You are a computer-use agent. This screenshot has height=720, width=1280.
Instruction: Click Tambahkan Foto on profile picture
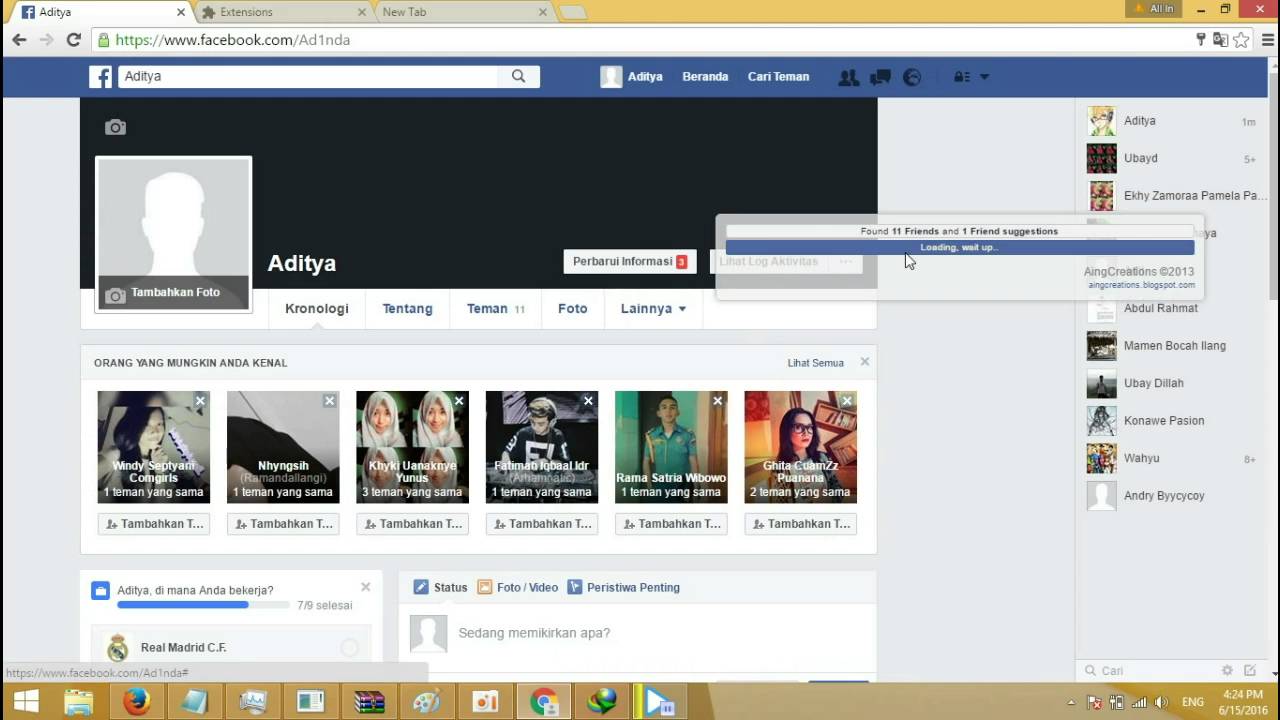coord(174,292)
